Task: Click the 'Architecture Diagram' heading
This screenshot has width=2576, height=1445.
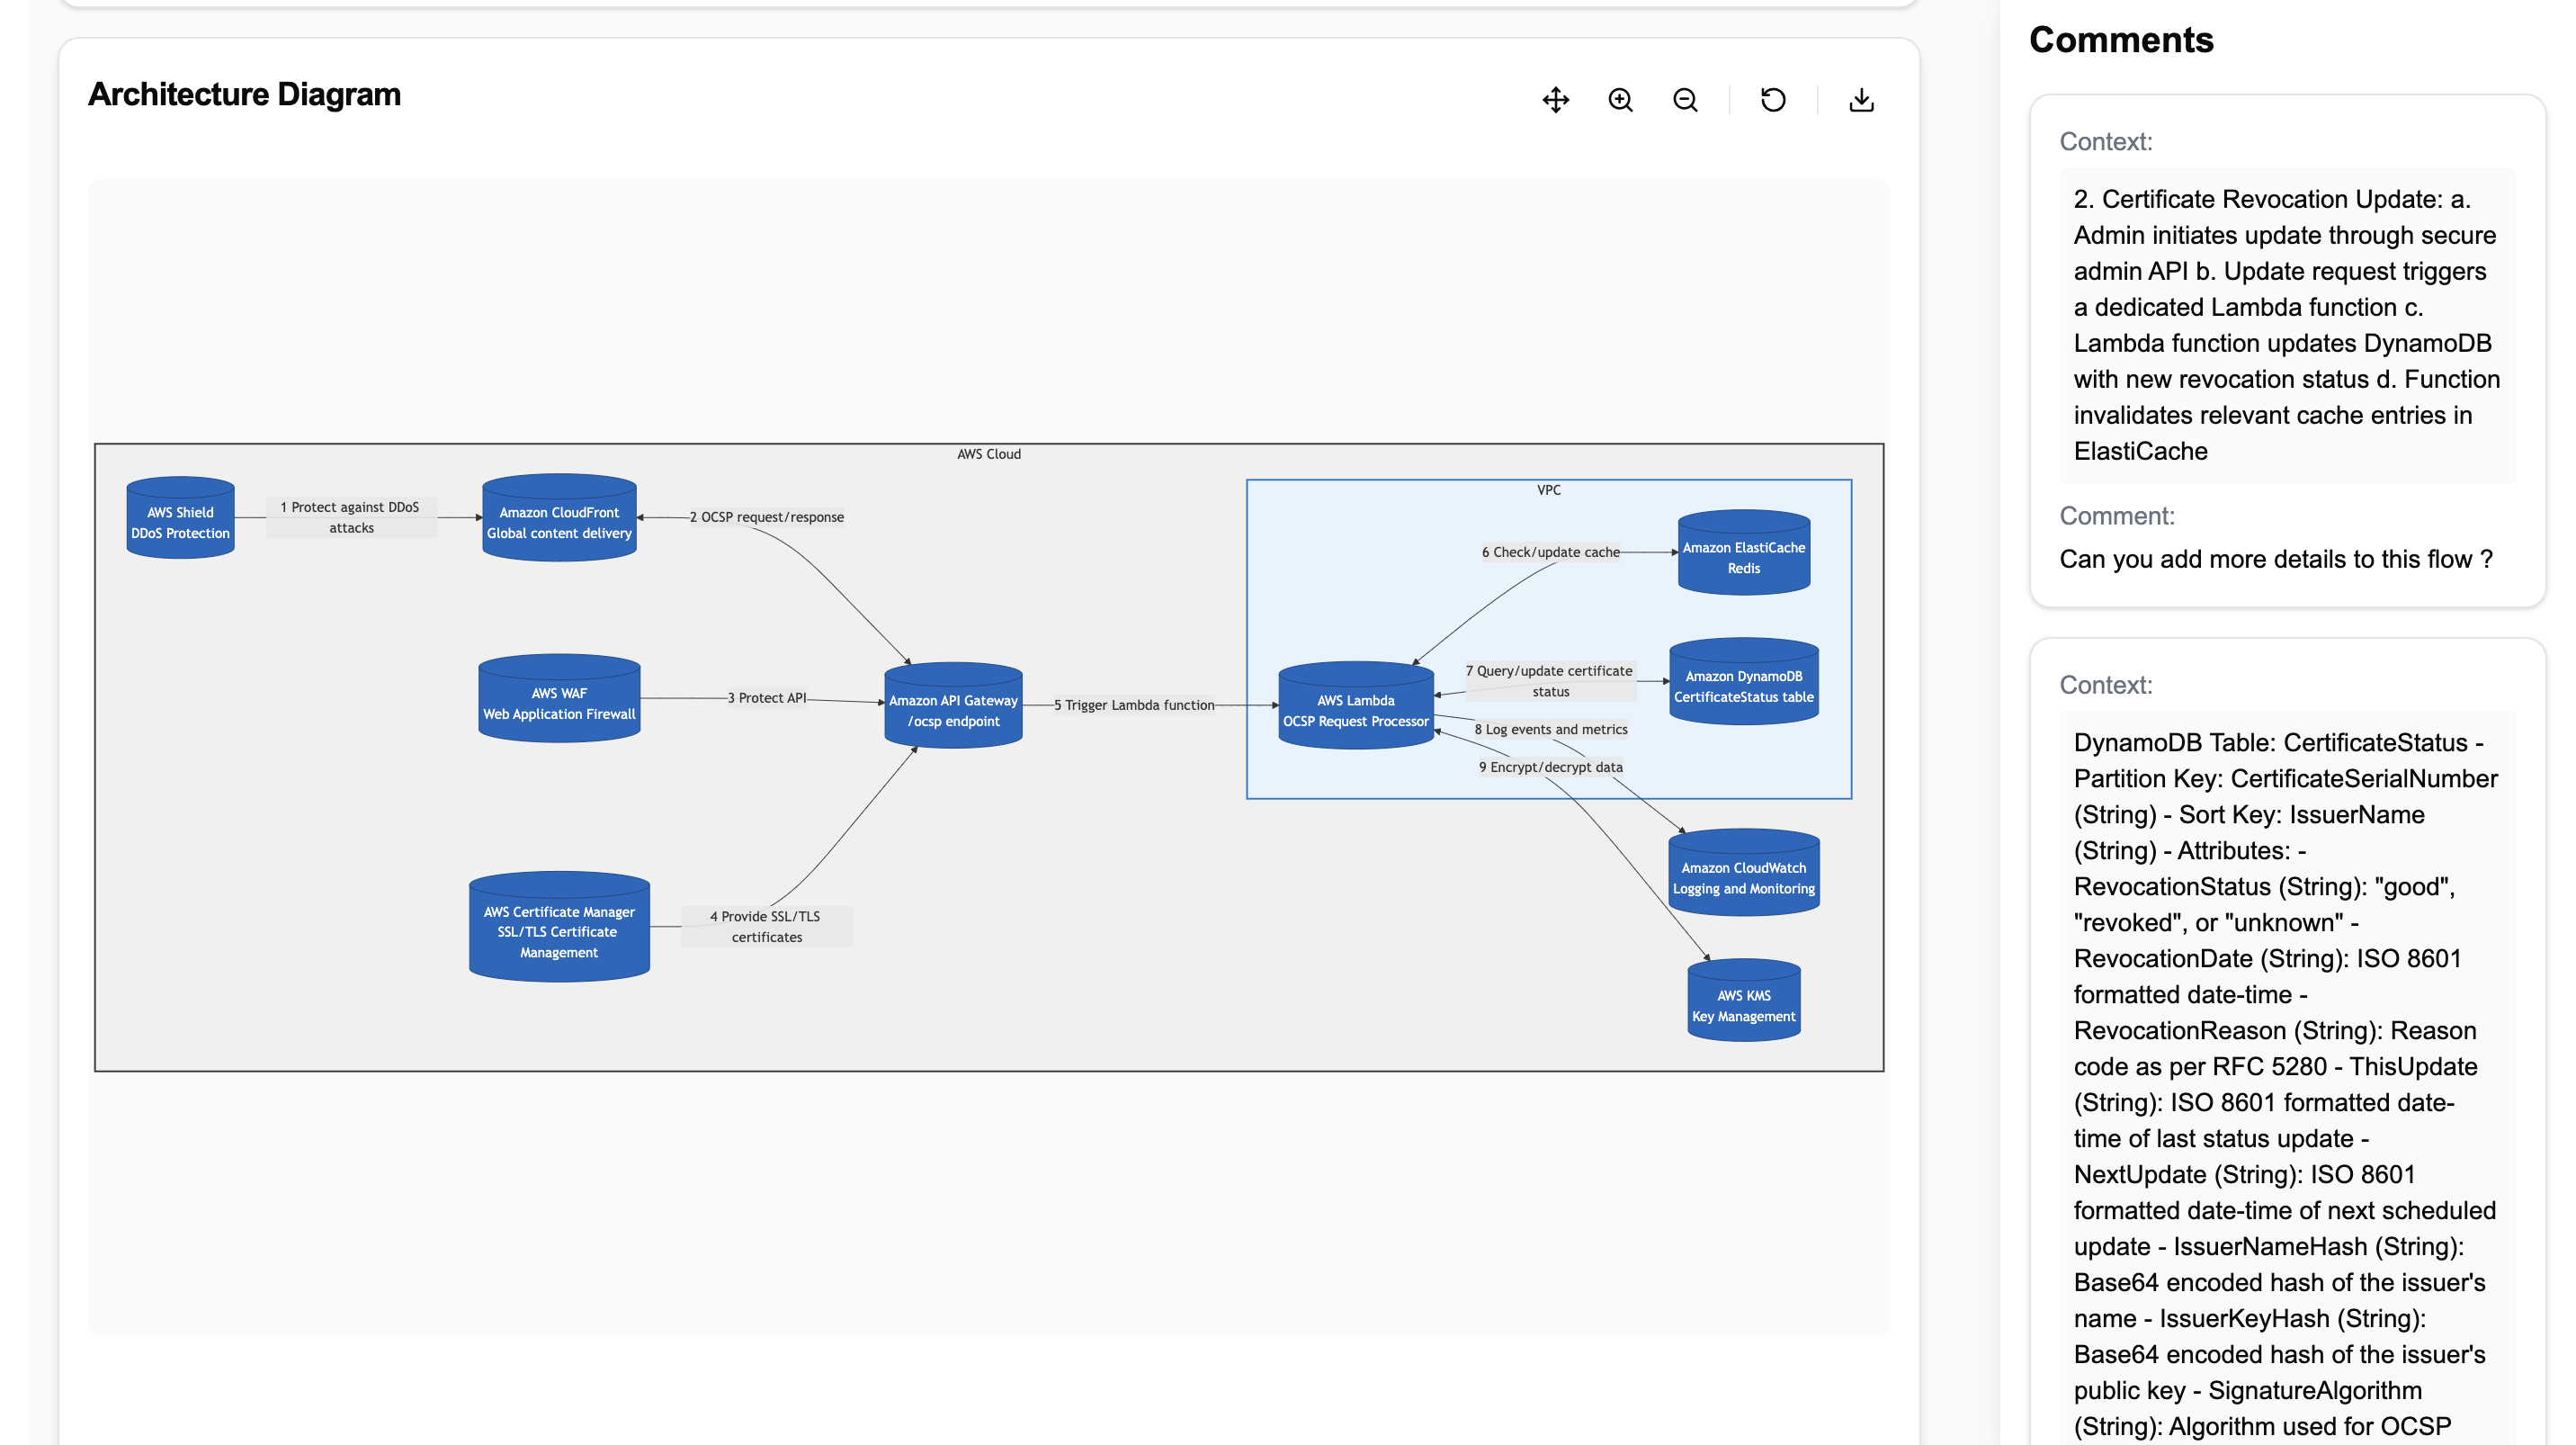Action: 244,94
